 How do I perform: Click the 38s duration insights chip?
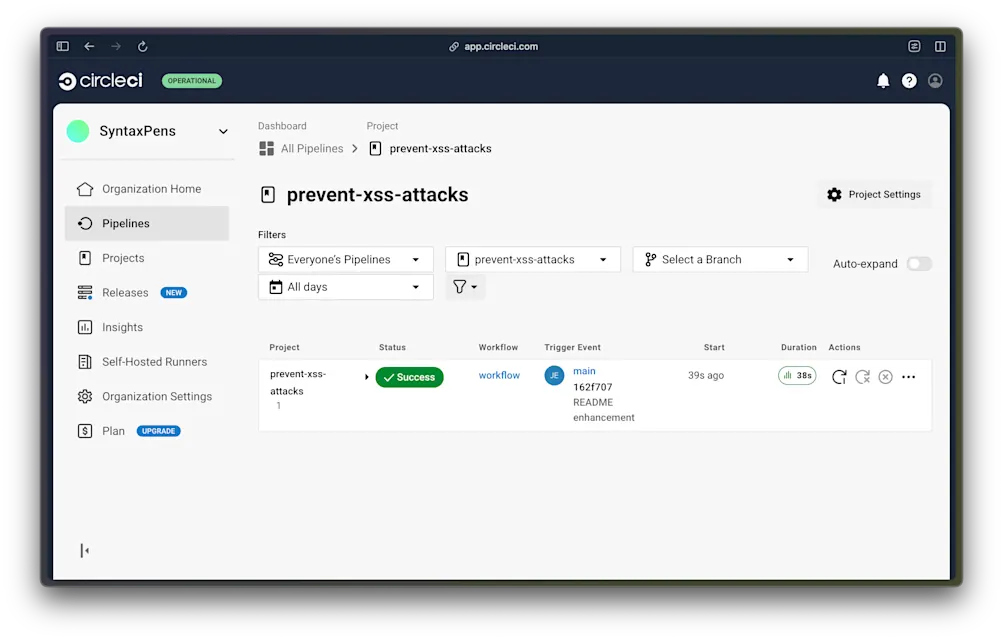tap(797, 376)
